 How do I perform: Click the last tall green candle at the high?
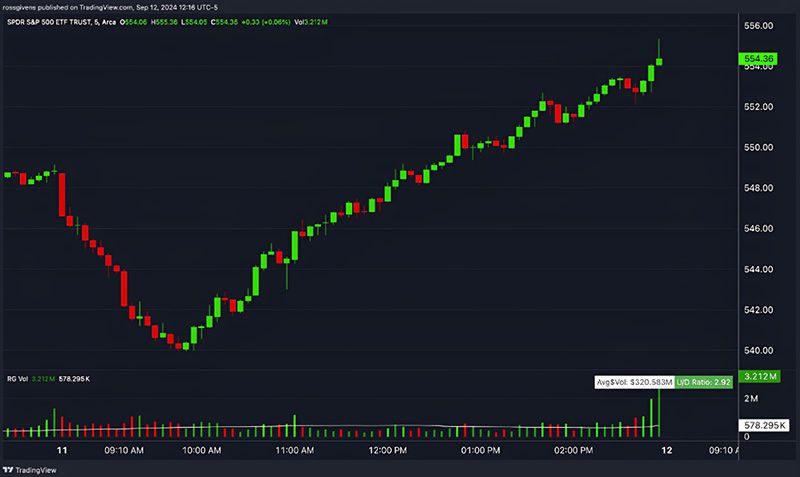tap(659, 60)
